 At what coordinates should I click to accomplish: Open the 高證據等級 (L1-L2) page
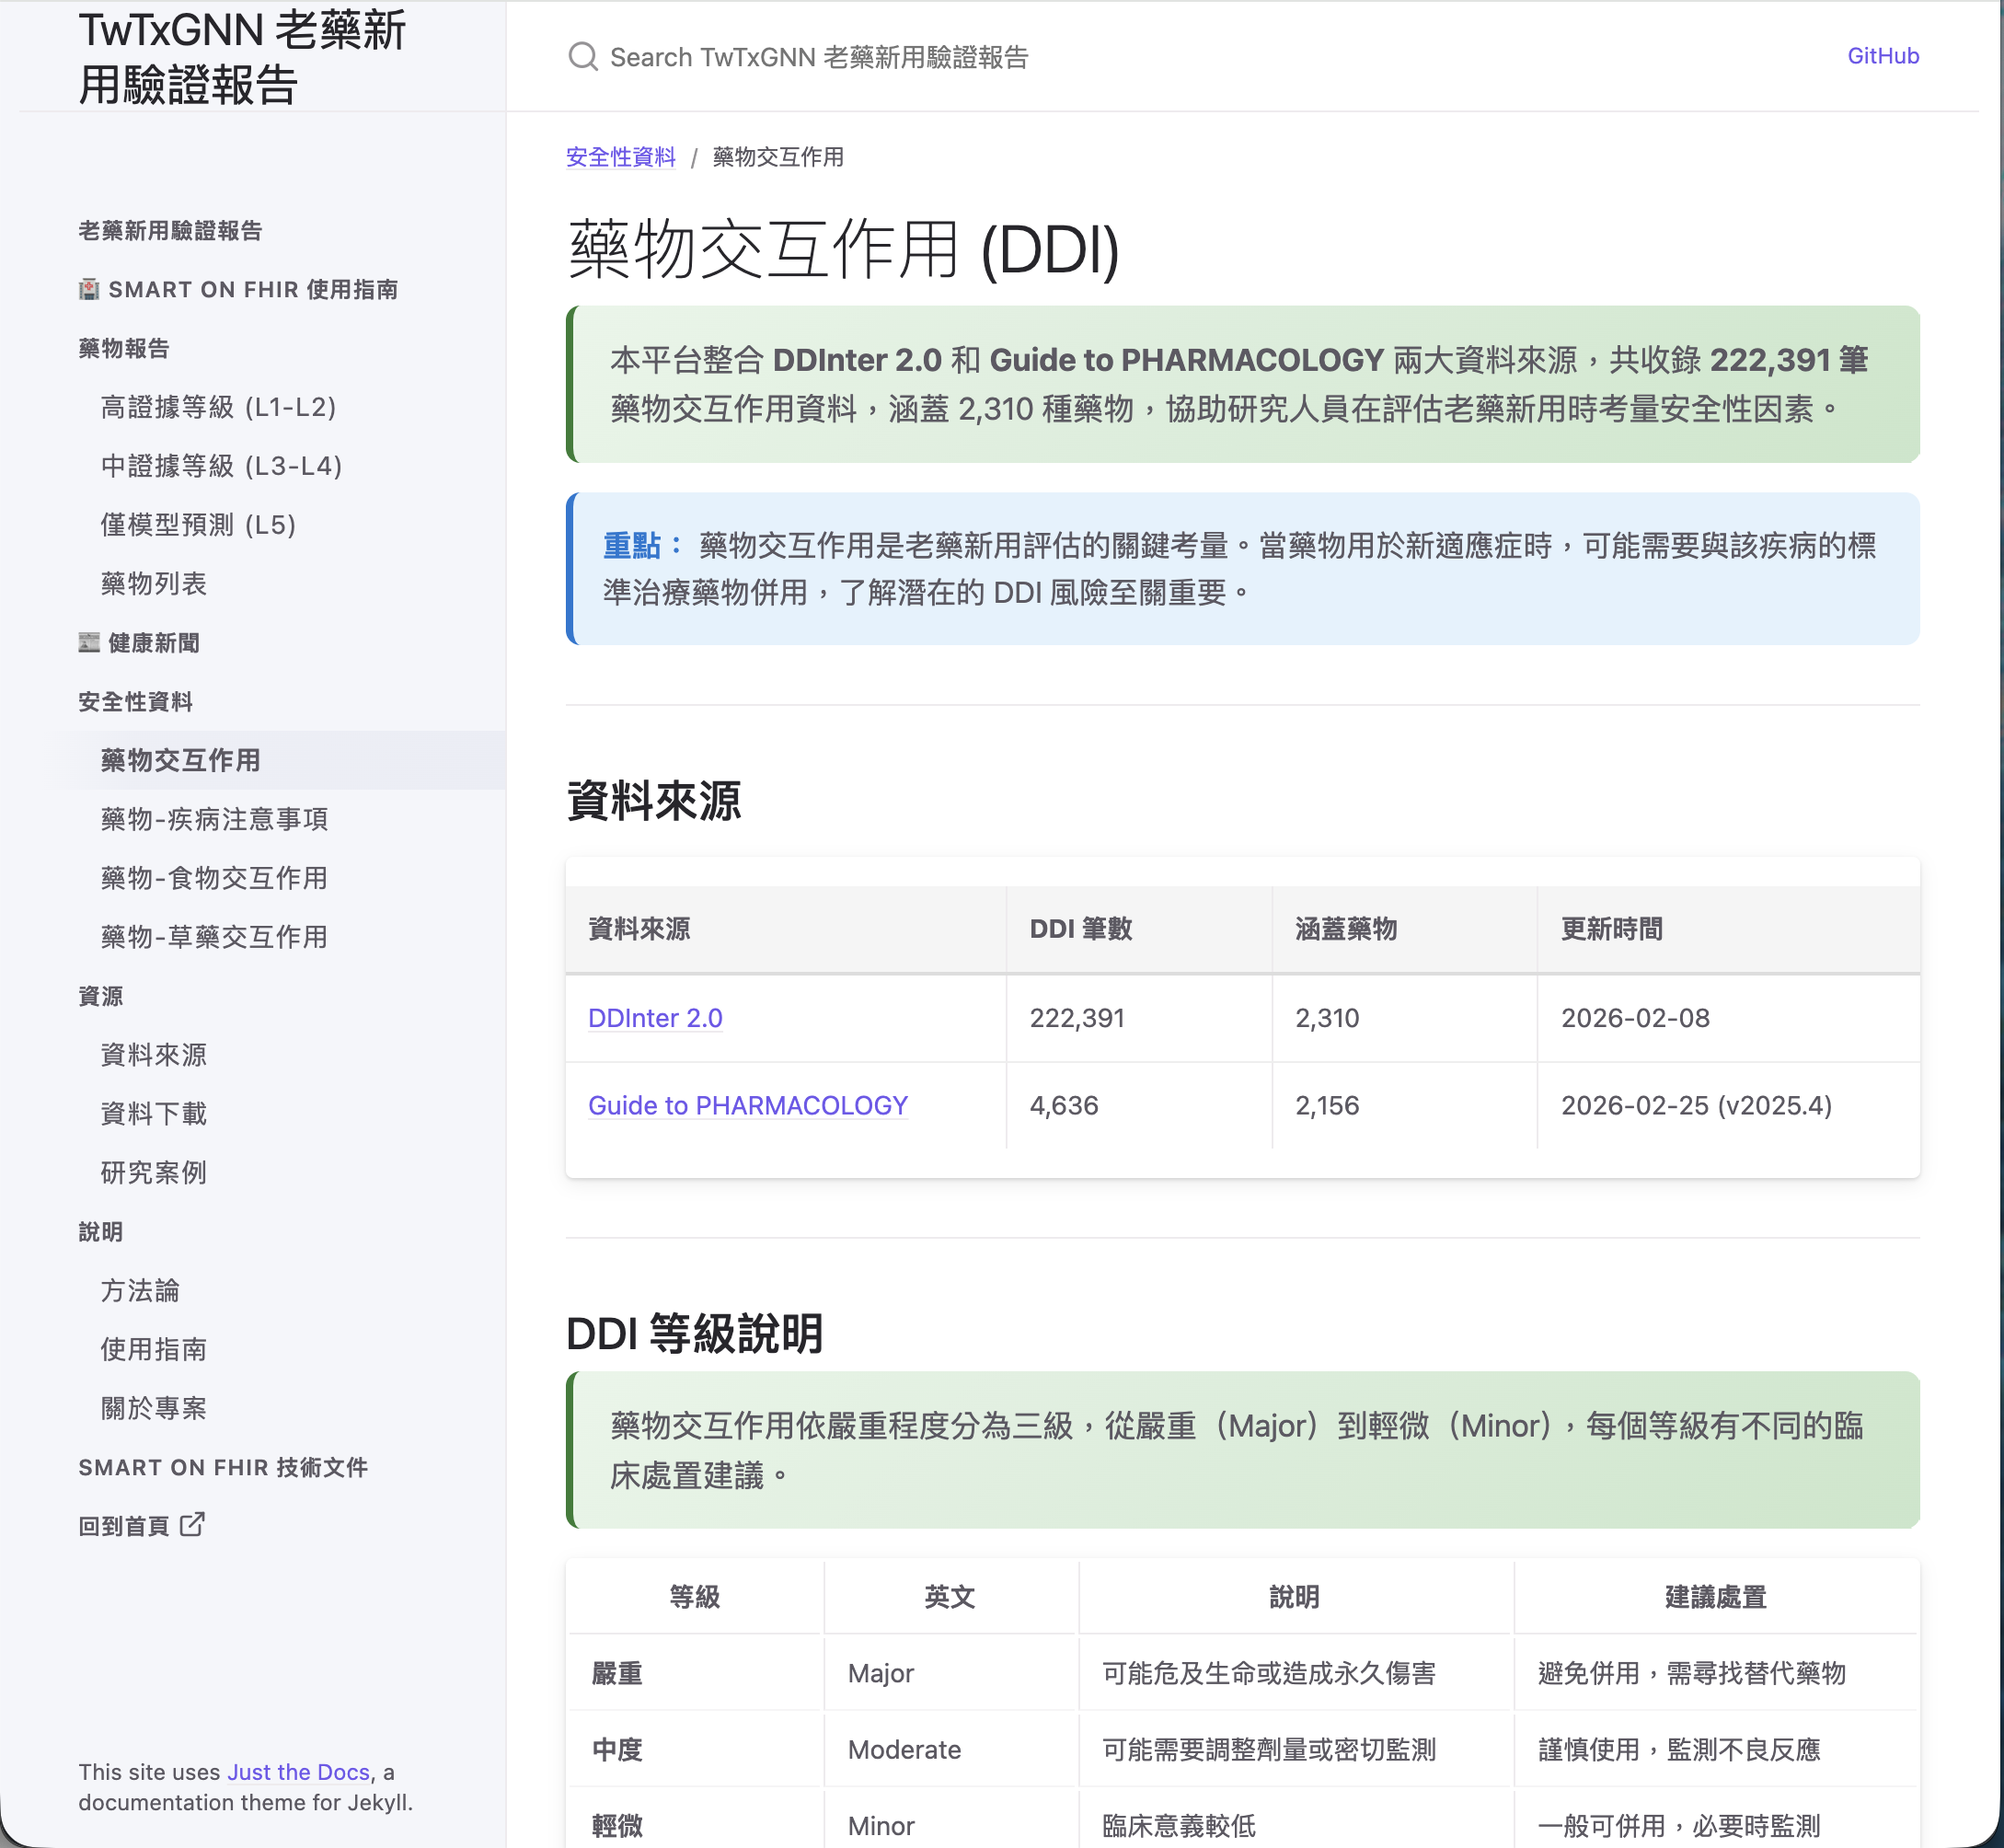[219, 408]
